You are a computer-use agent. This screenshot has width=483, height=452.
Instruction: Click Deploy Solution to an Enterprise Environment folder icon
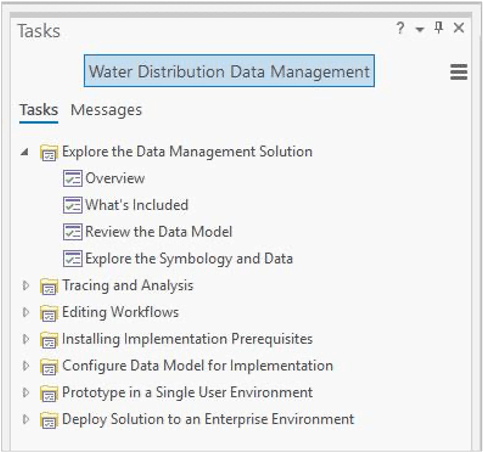point(49,420)
